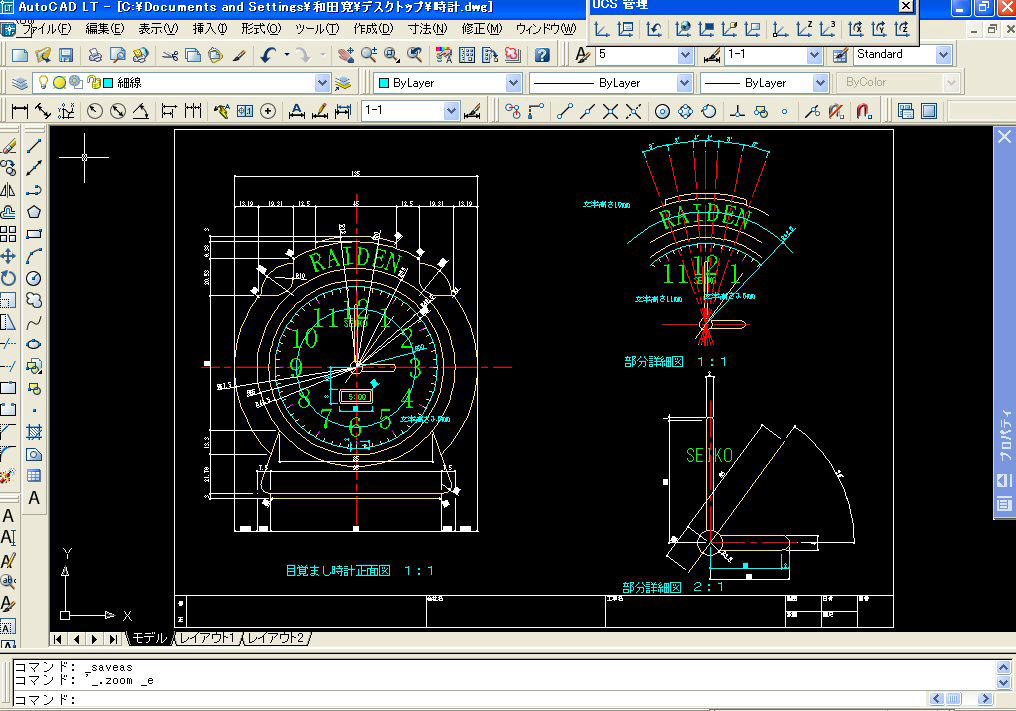
Task: Click the Plot (printer) icon
Action: click(95, 55)
